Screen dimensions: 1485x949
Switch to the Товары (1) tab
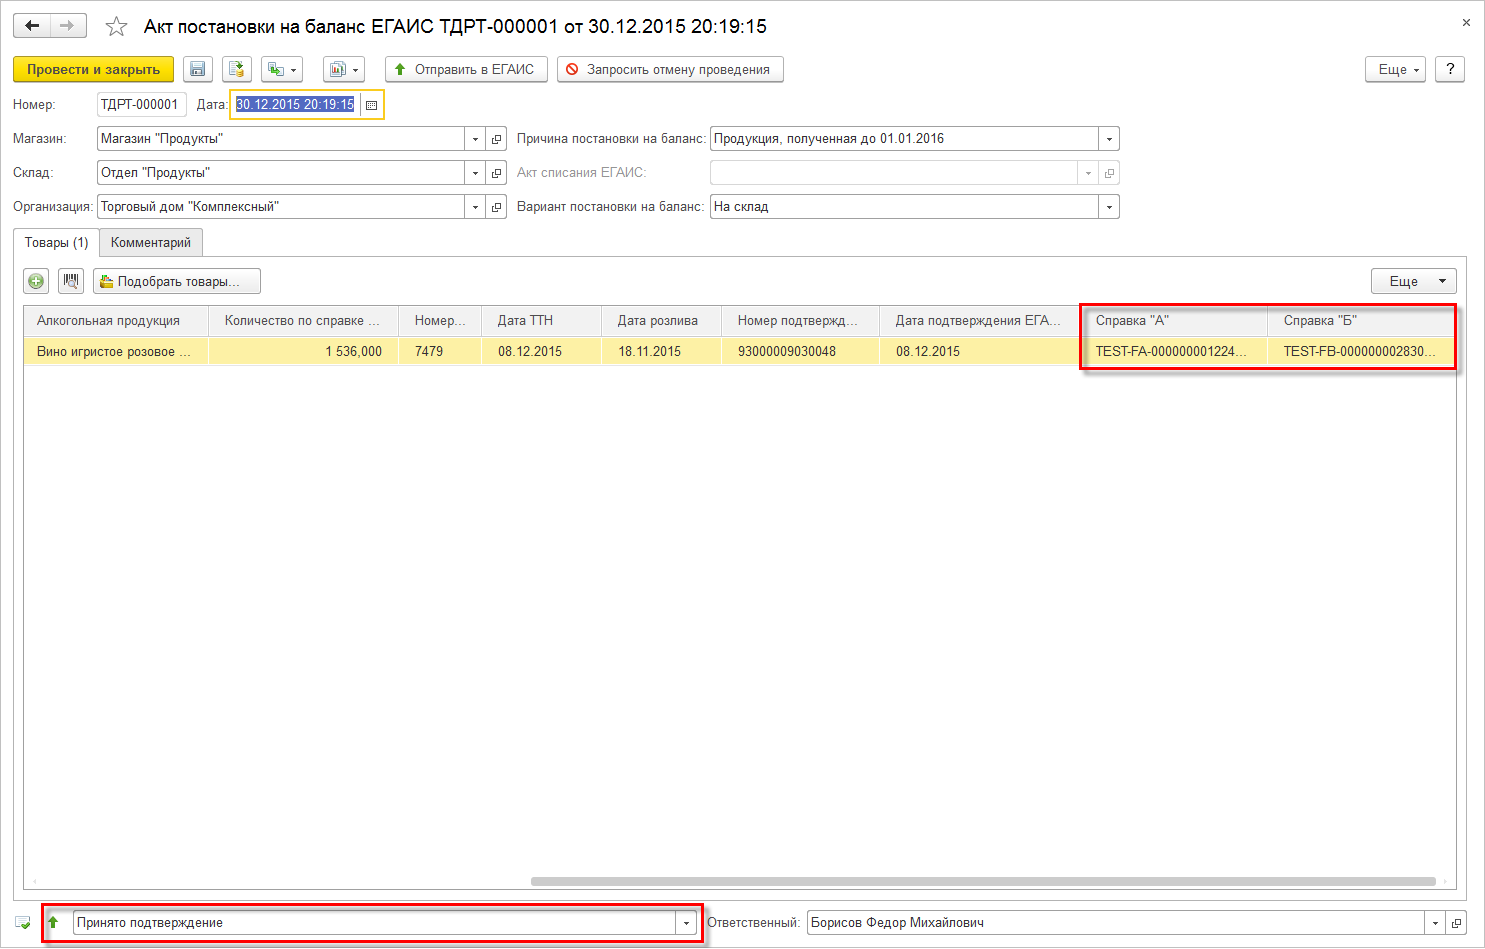pyautogui.click(x=56, y=242)
